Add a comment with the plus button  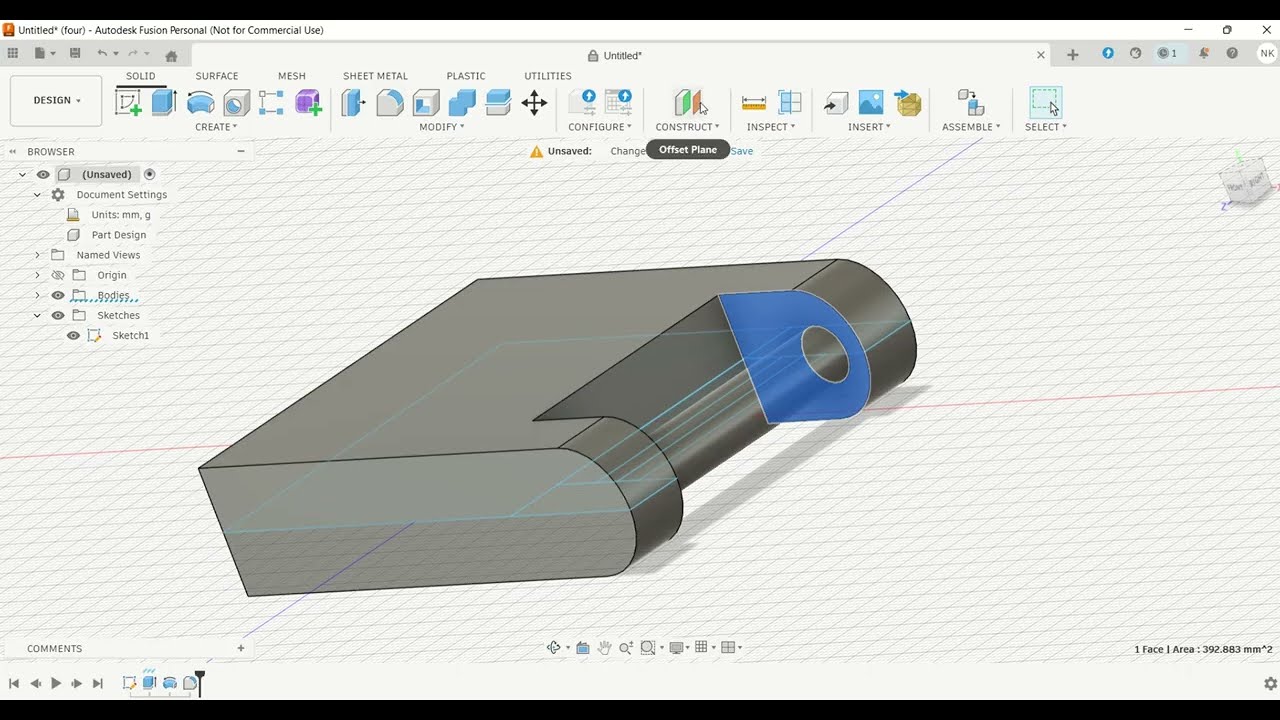240,648
